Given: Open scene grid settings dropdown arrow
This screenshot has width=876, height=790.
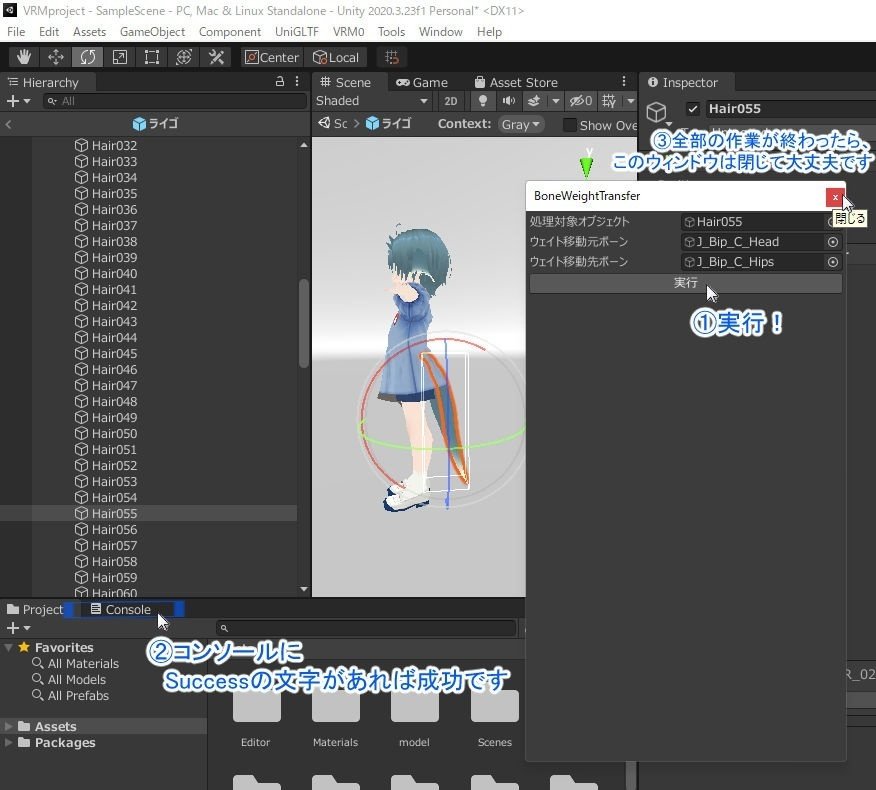Looking at the screenshot, I should click(630, 101).
